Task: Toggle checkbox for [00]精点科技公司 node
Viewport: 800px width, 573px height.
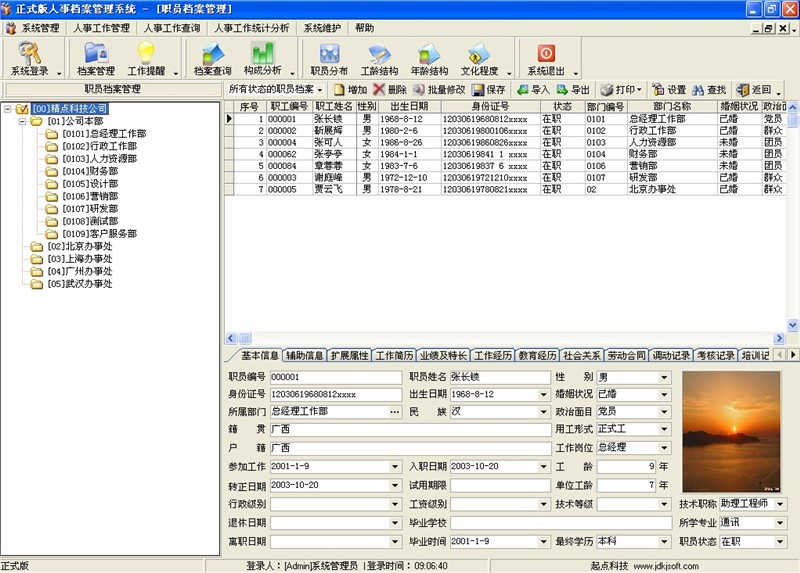Action: (23, 109)
